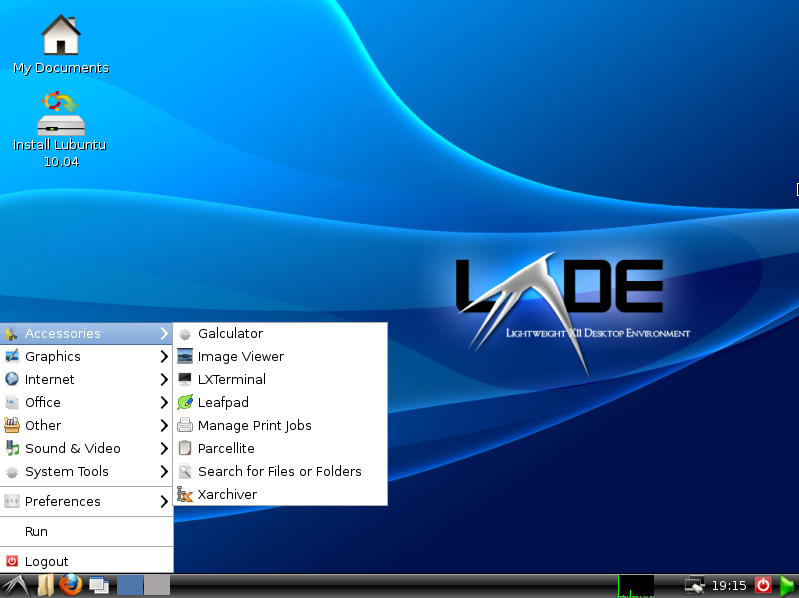Switch to the second gray workspace pager
799x598 pixels.
coord(157,585)
